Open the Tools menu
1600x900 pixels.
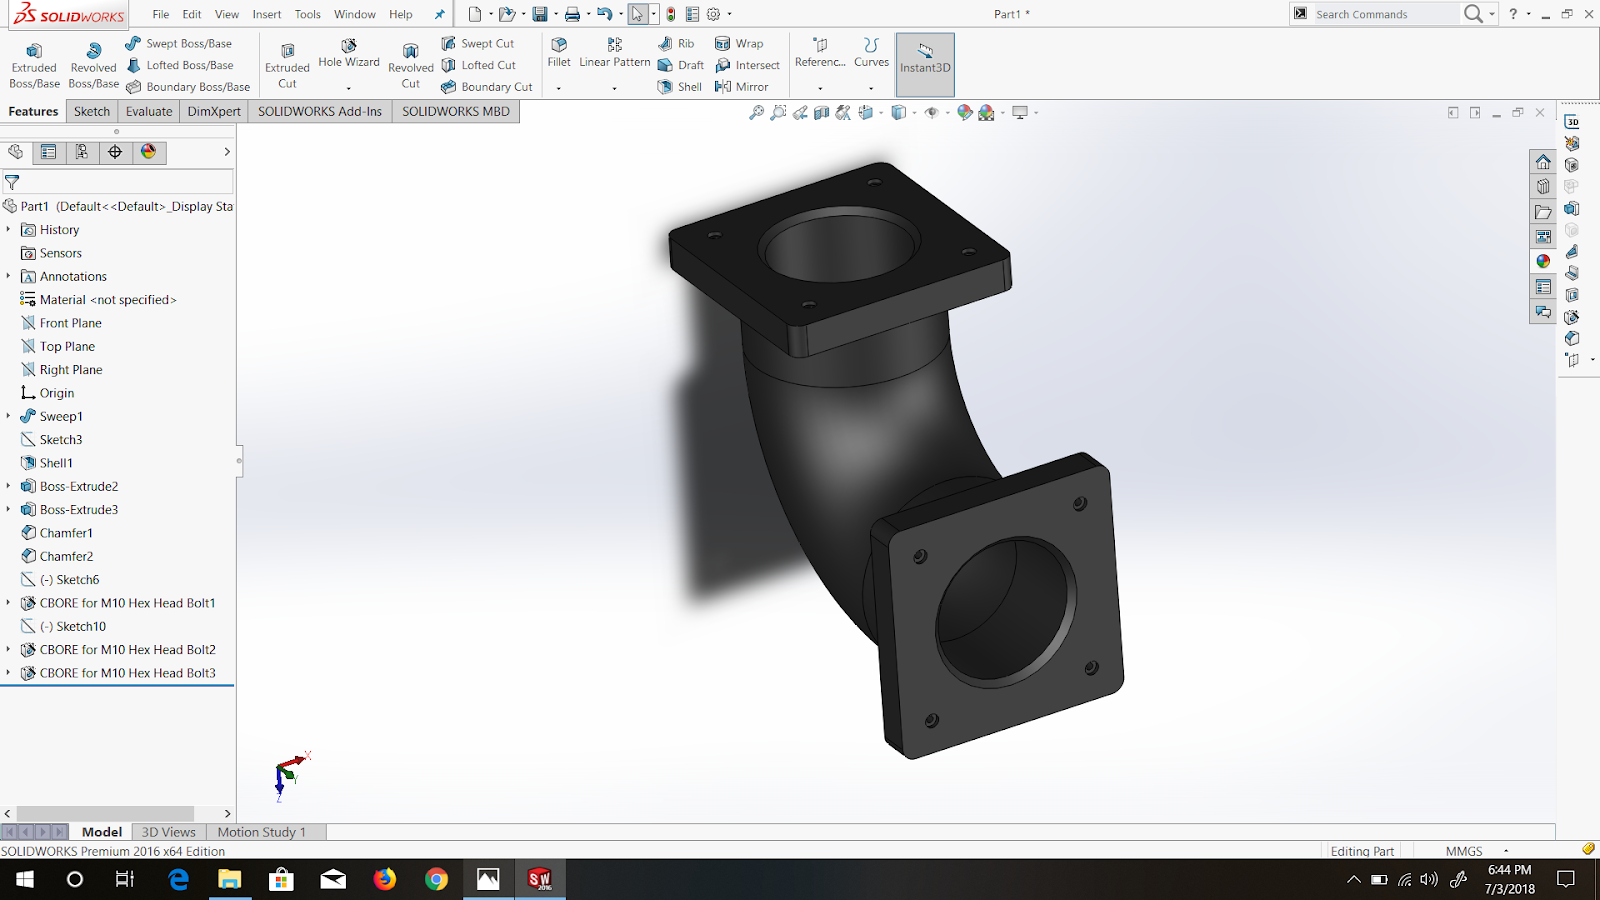[307, 14]
